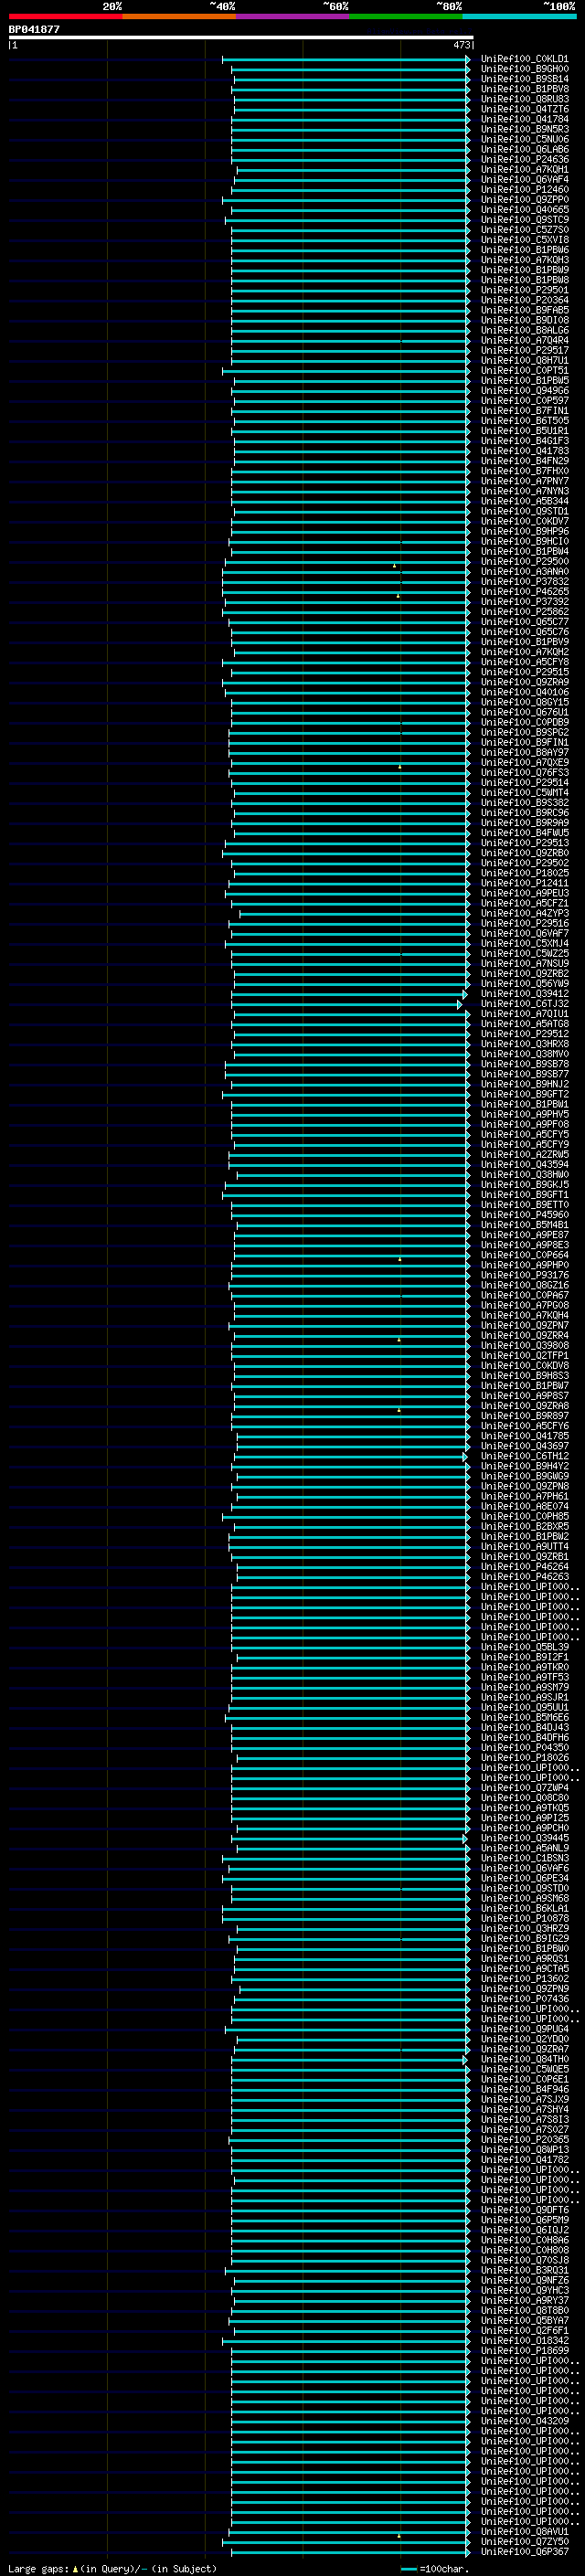Select the 'Large gaps' legend text

click(x=39, y=2569)
